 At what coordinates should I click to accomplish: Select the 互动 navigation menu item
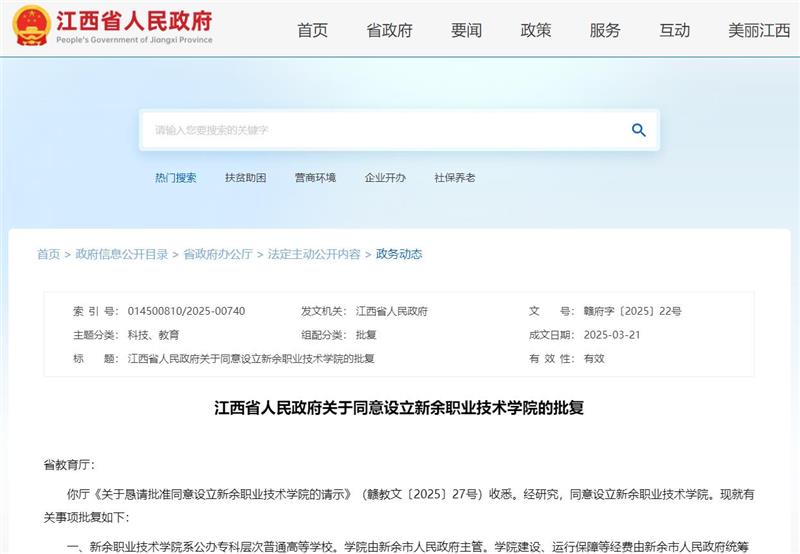674,31
